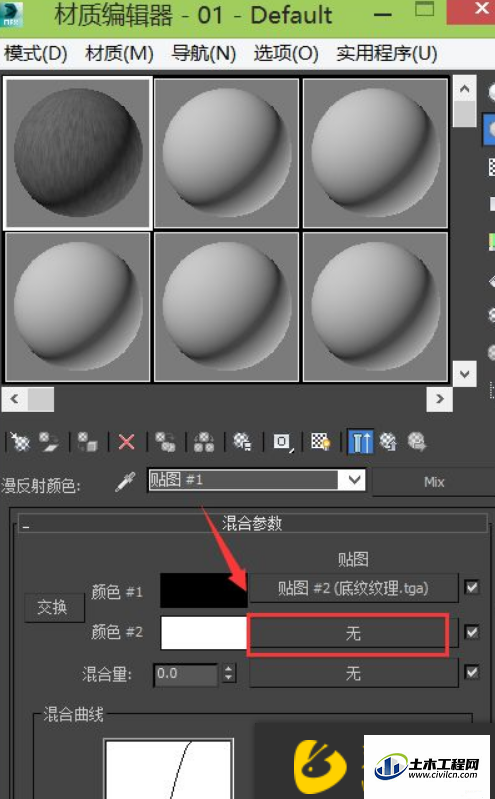Click the Make Unique icon
This screenshot has width=495, height=799.
(203, 441)
